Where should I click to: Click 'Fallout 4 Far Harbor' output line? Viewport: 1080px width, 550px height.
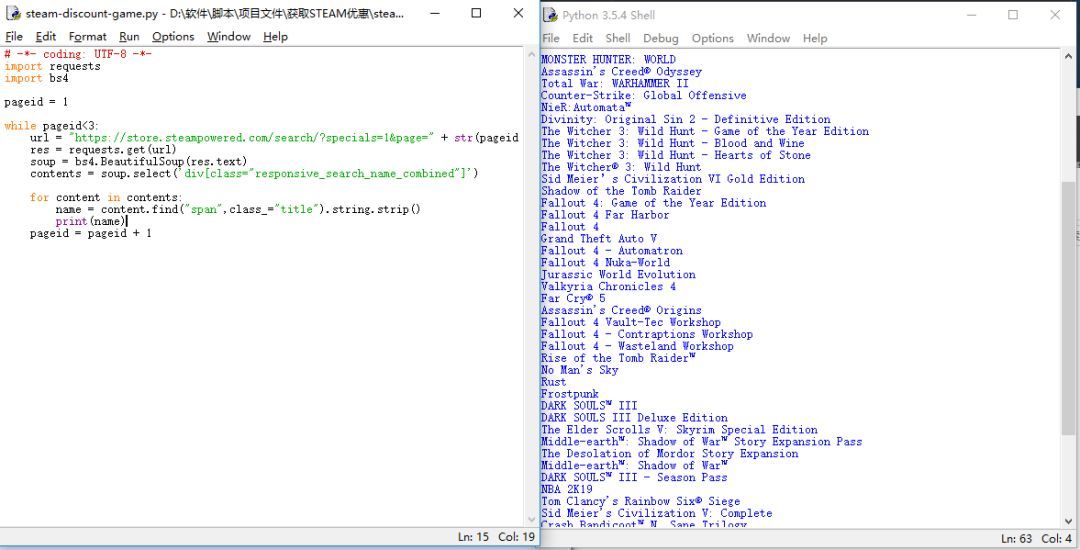605,215
